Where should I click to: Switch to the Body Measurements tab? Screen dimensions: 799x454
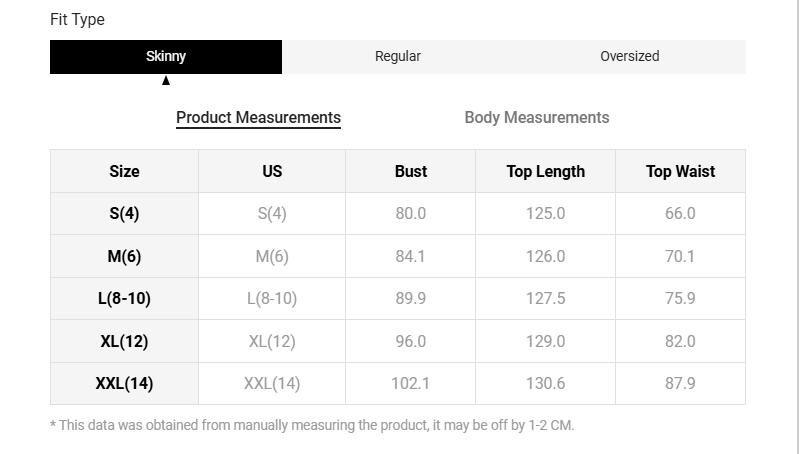coord(536,118)
